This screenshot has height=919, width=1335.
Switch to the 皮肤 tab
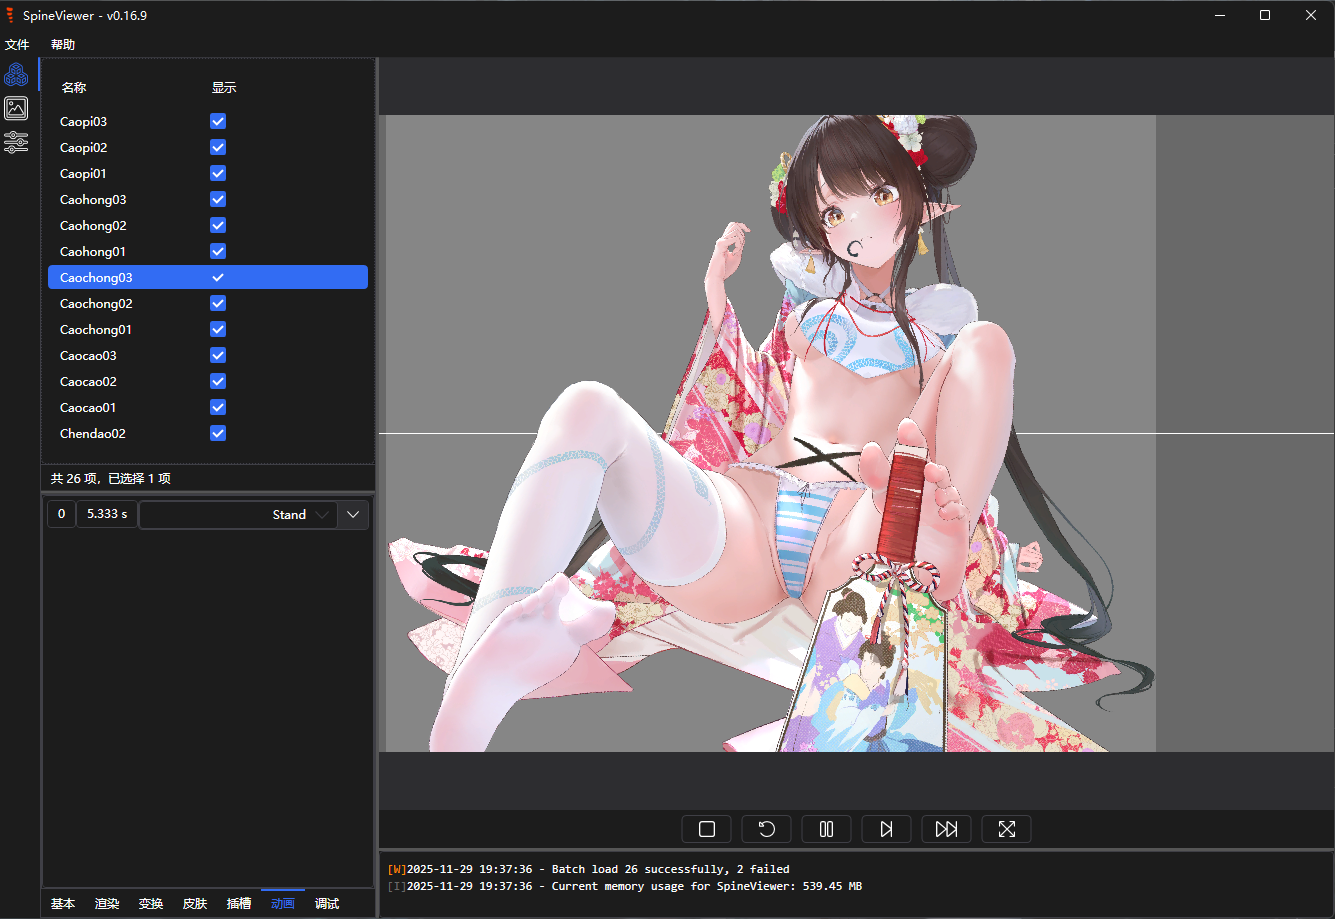point(195,903)
